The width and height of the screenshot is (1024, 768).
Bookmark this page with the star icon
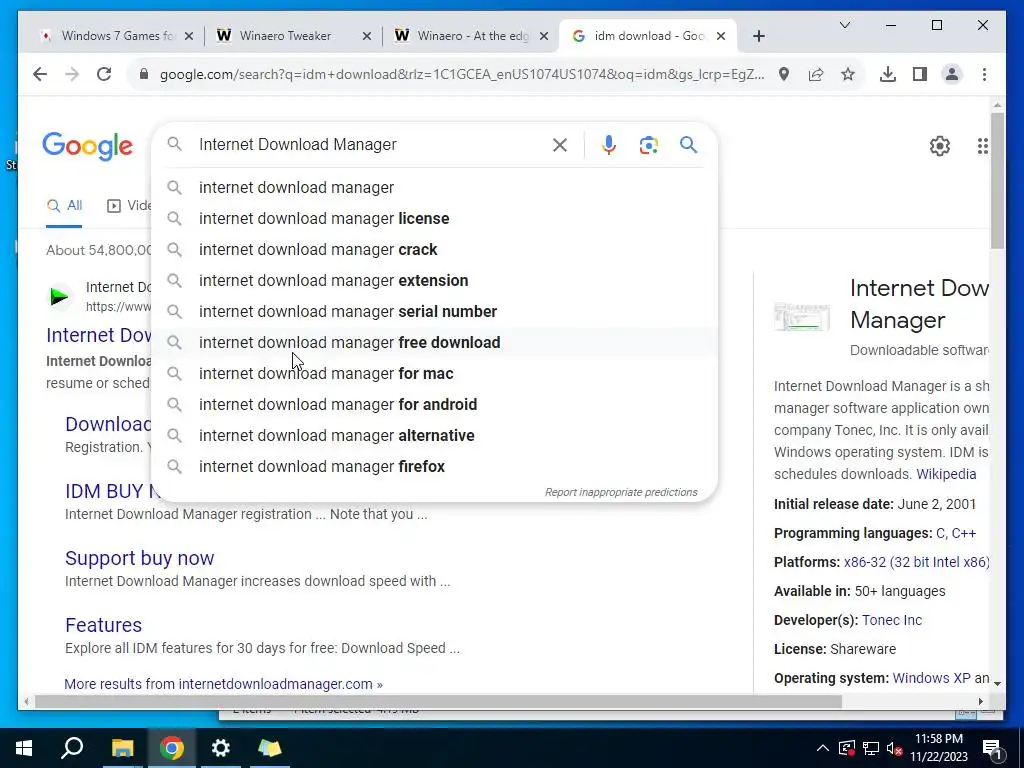pyautogui.click(x=848, y=74)
